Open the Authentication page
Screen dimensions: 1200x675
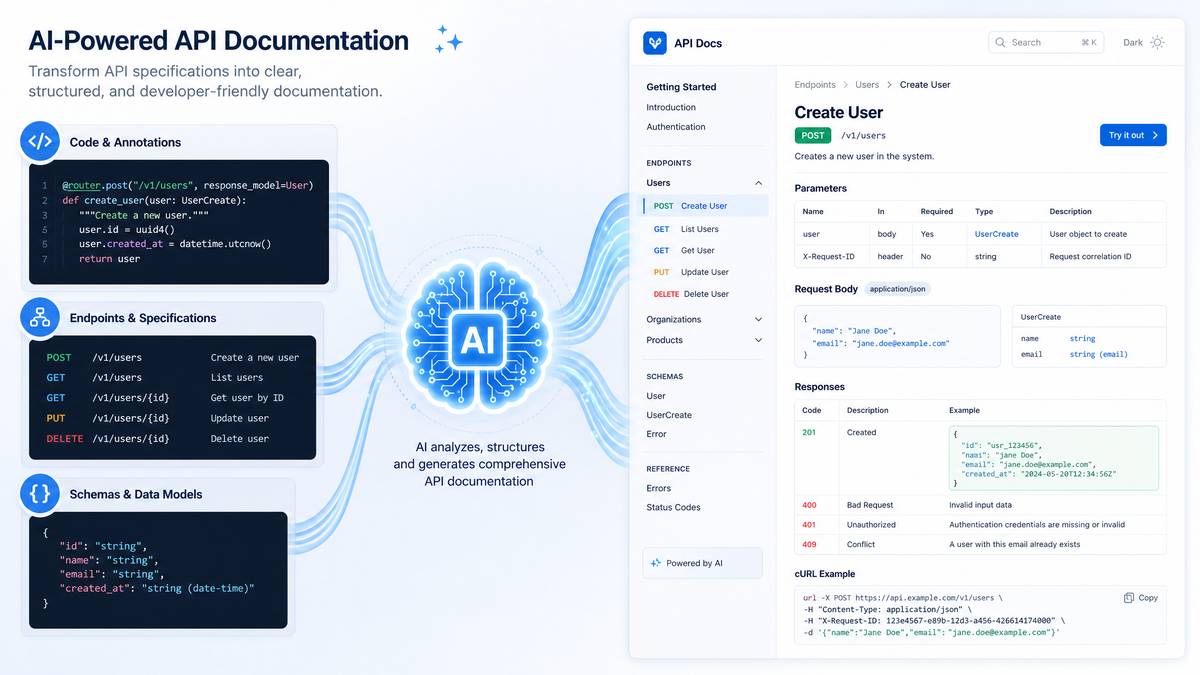tap(676, 127)
